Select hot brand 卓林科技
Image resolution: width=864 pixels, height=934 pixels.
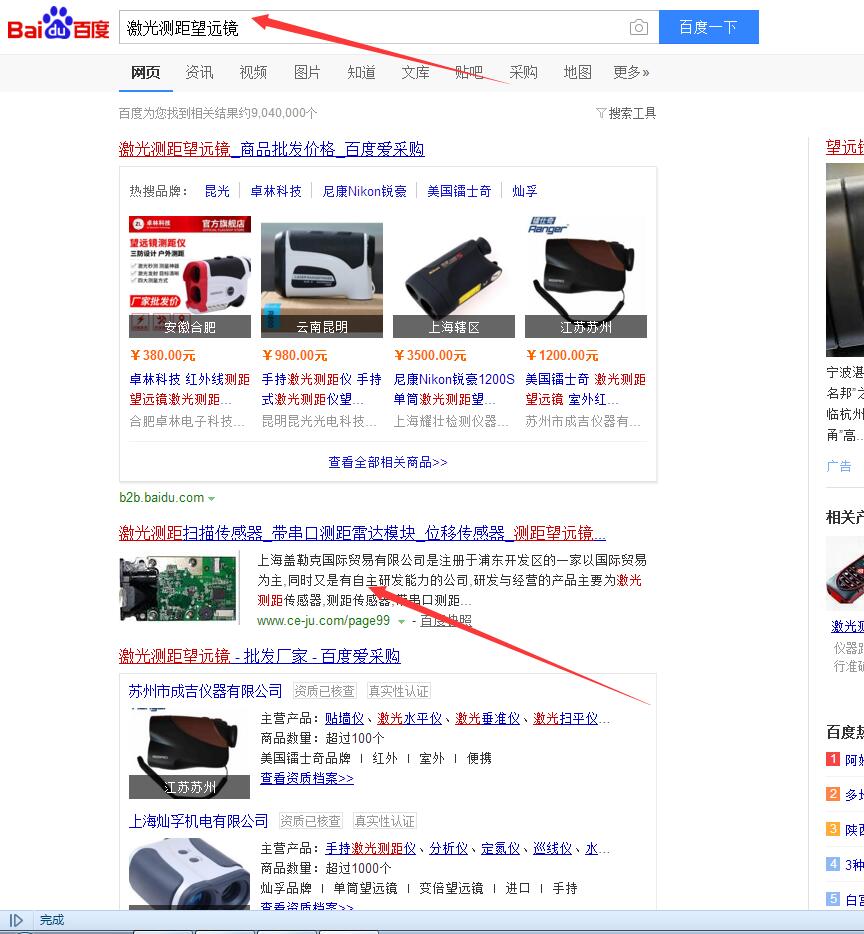point(276,191)
